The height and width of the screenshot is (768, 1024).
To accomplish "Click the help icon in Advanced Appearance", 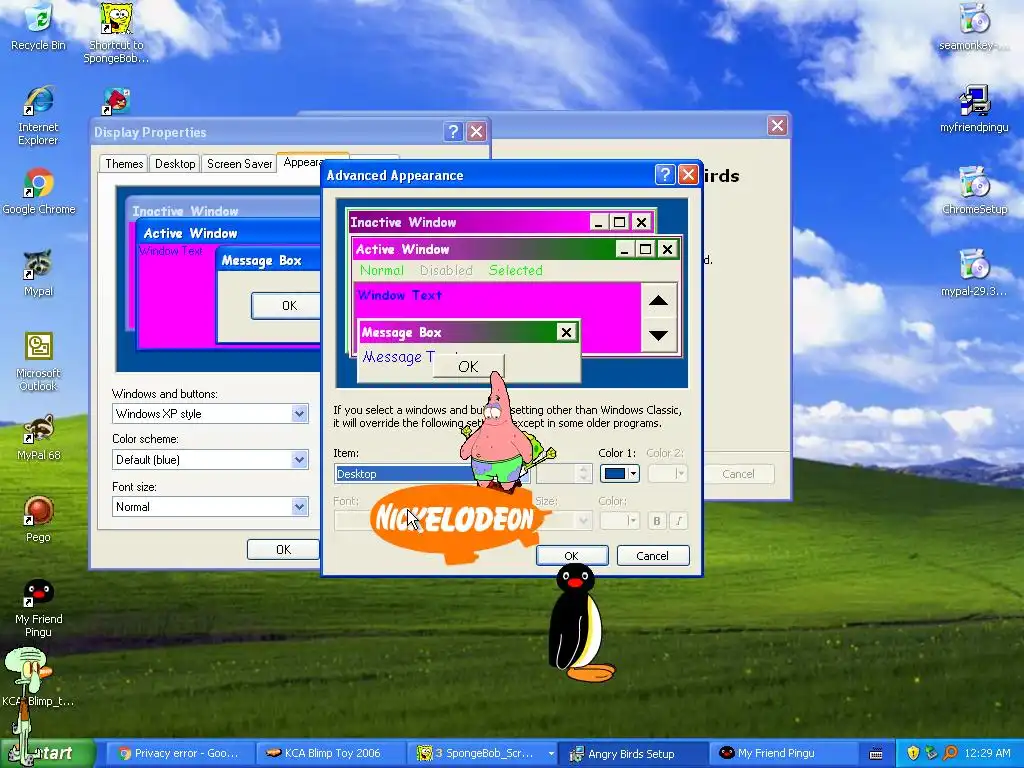I will point(664,174).
